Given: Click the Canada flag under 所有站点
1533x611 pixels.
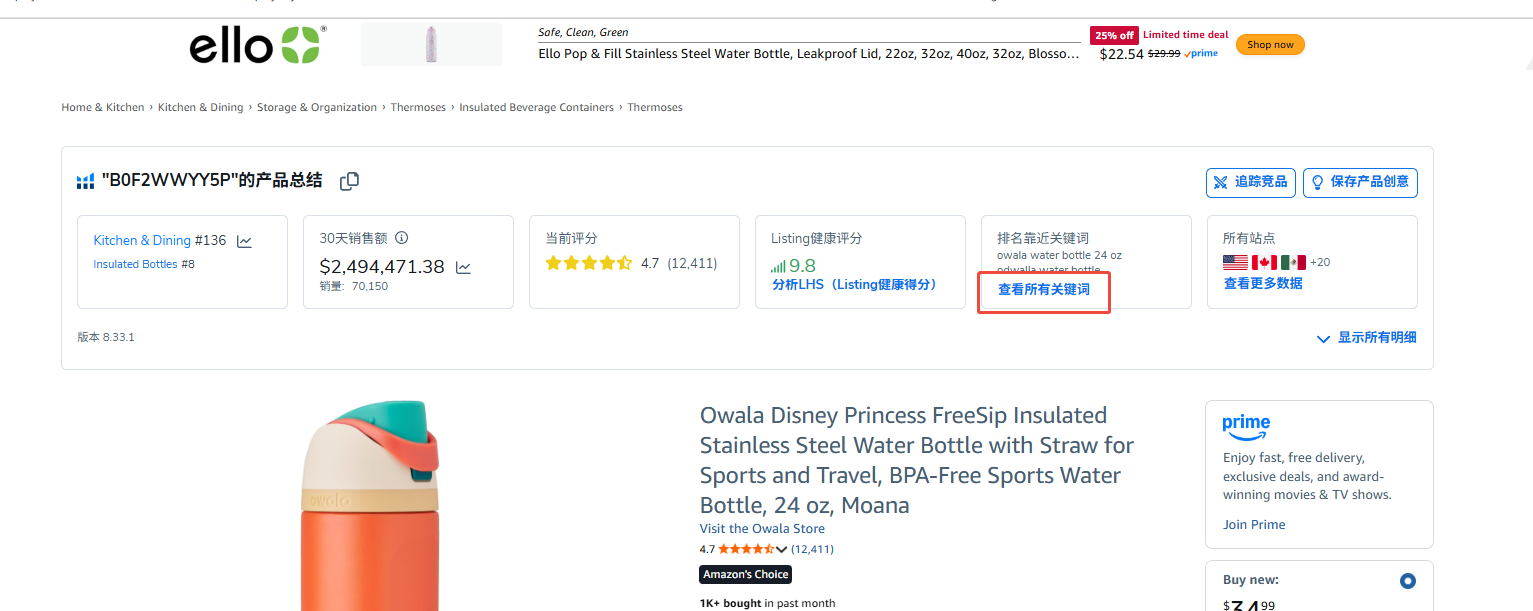Looking at the screenshot, I should (x=1264, y=262).
